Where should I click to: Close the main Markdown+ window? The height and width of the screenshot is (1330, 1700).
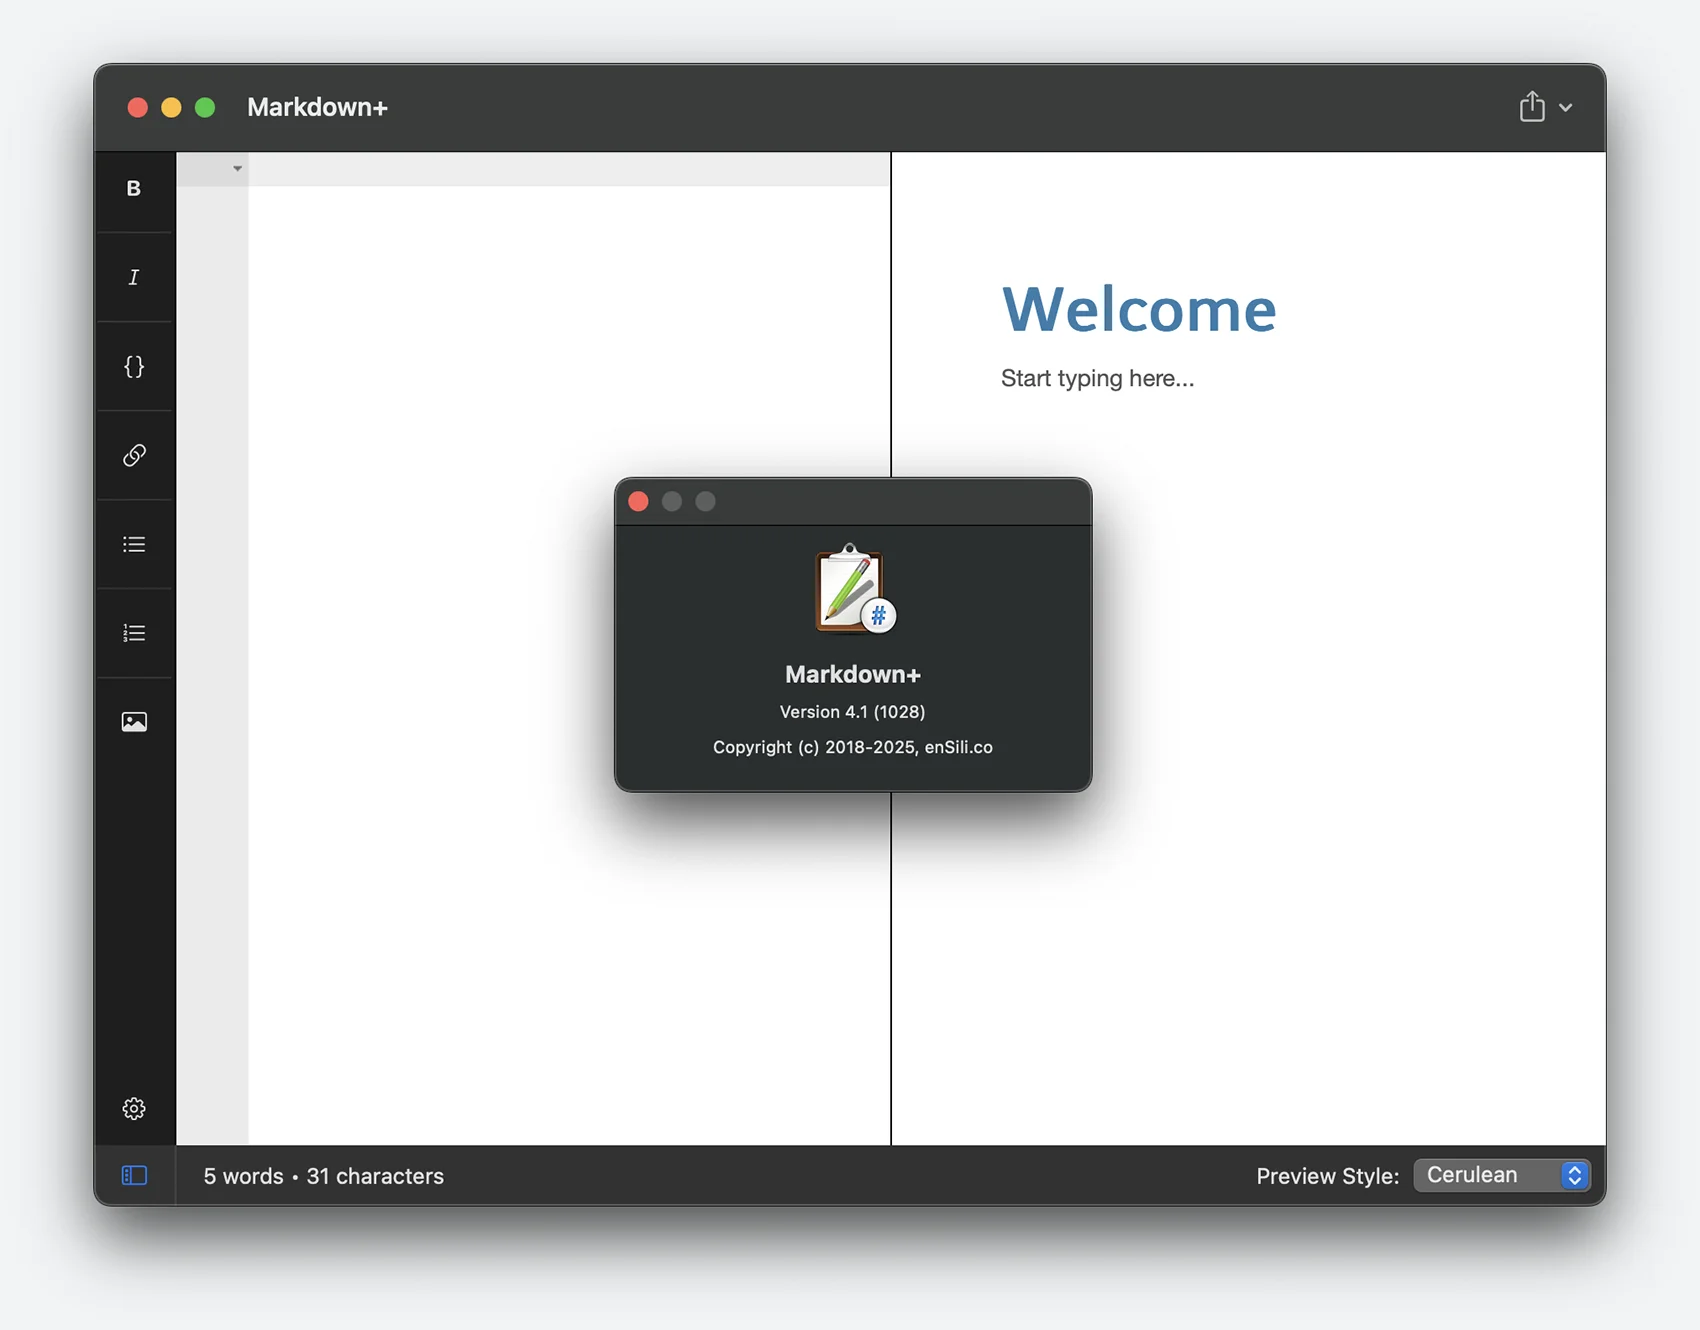coord(138,108)
